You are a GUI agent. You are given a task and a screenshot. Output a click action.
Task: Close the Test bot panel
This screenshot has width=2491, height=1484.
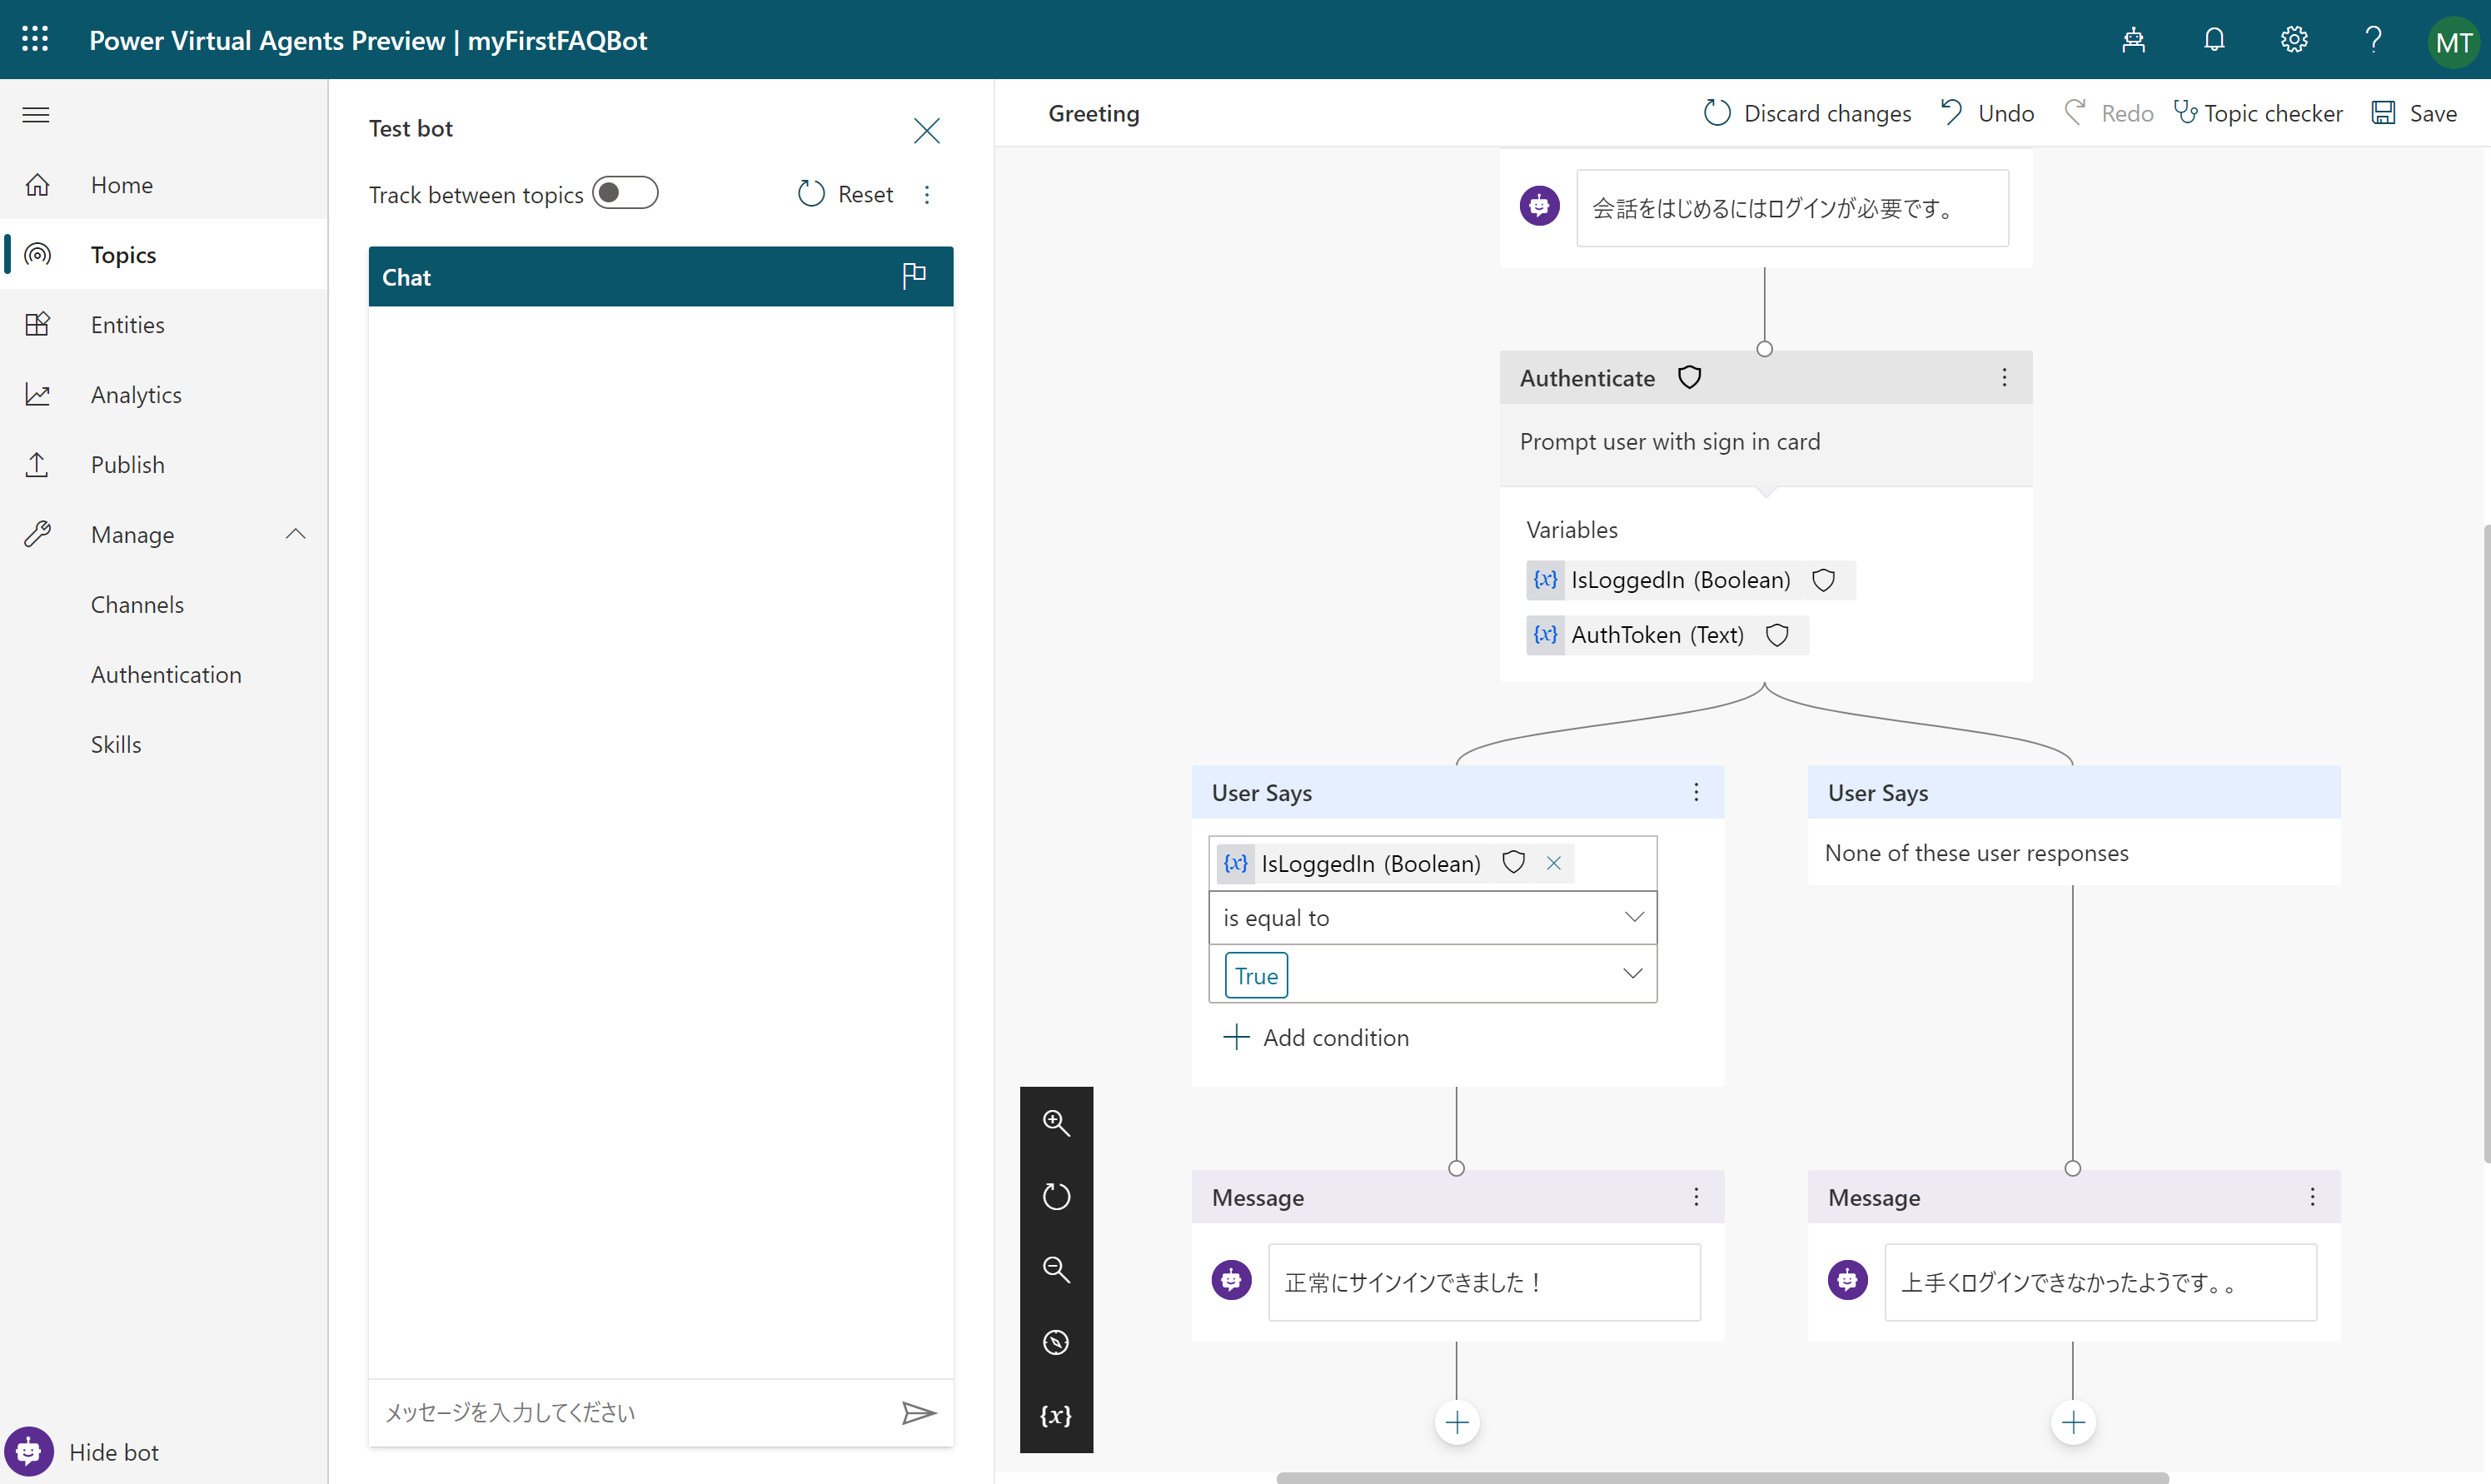coord(926,131)
